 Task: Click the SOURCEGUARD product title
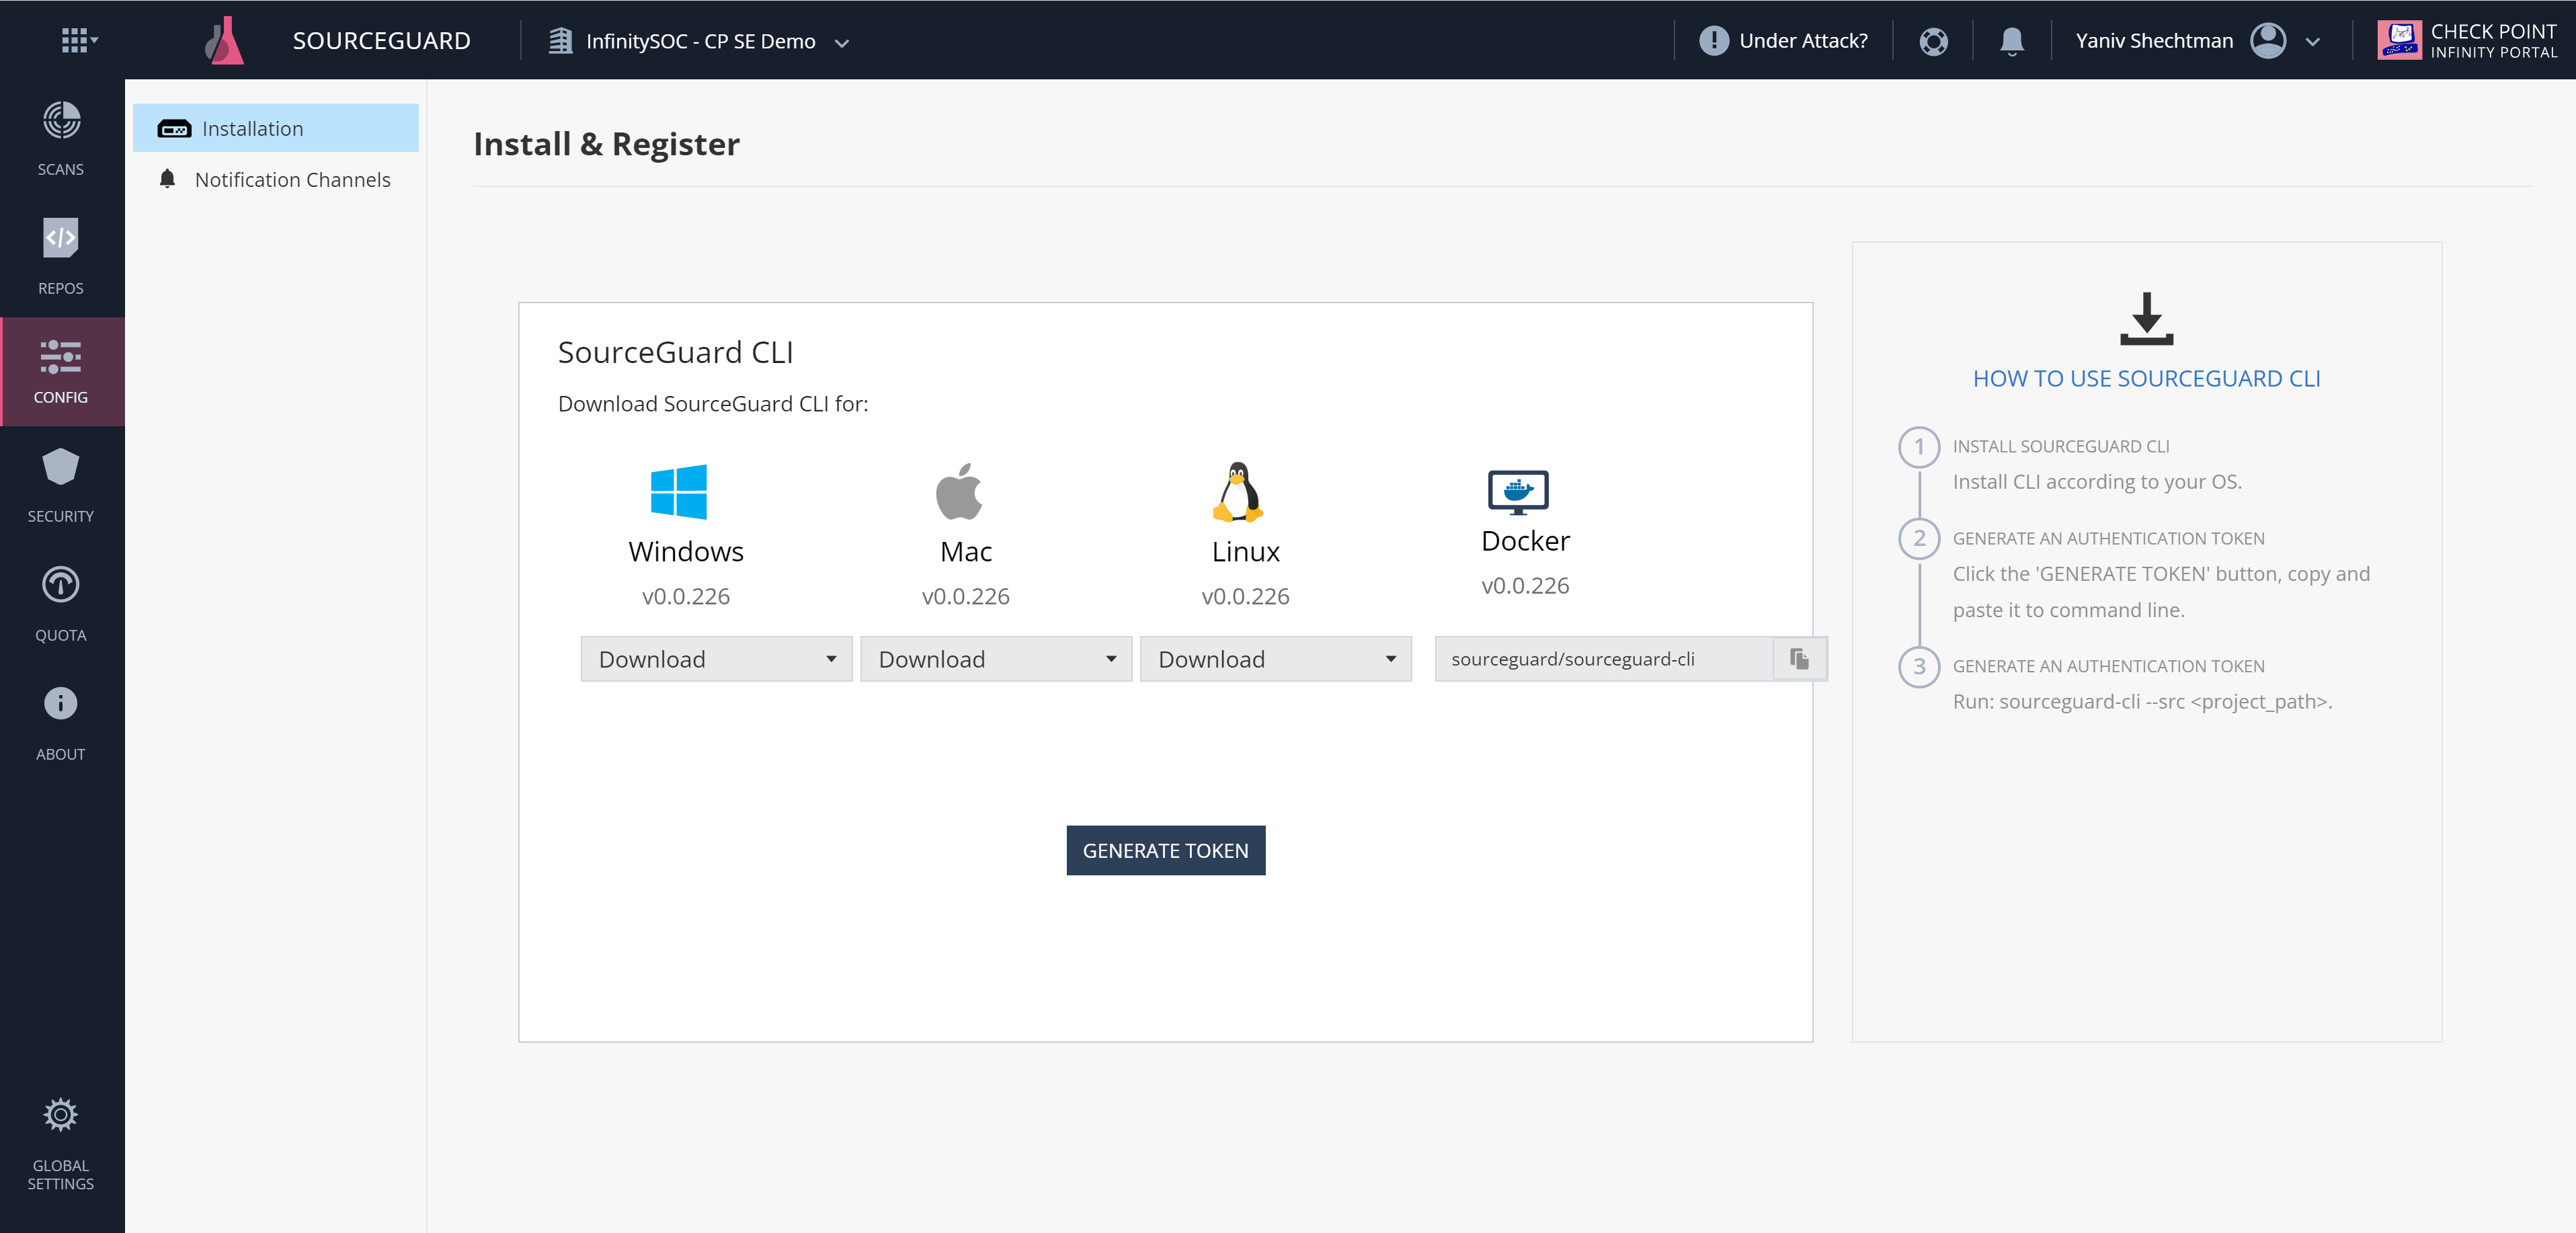click(x=381, y=41)
